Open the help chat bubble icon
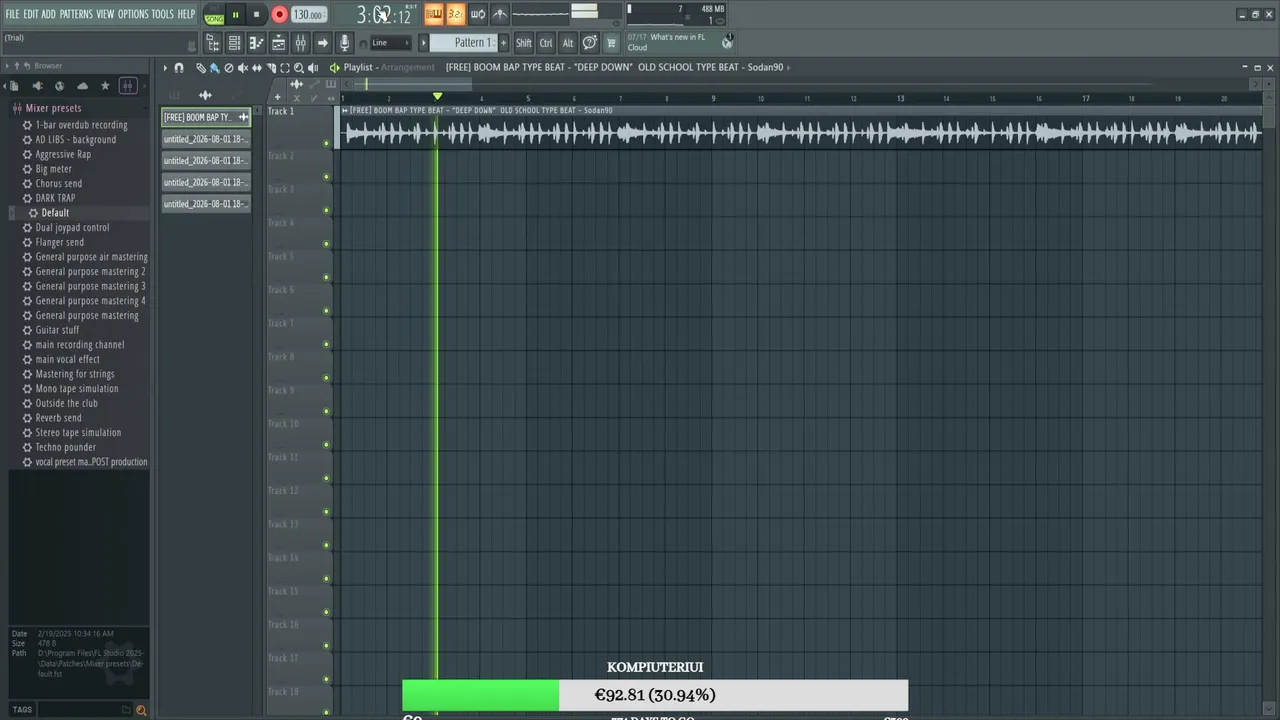The image size is (1280, 720). (590, 43)
